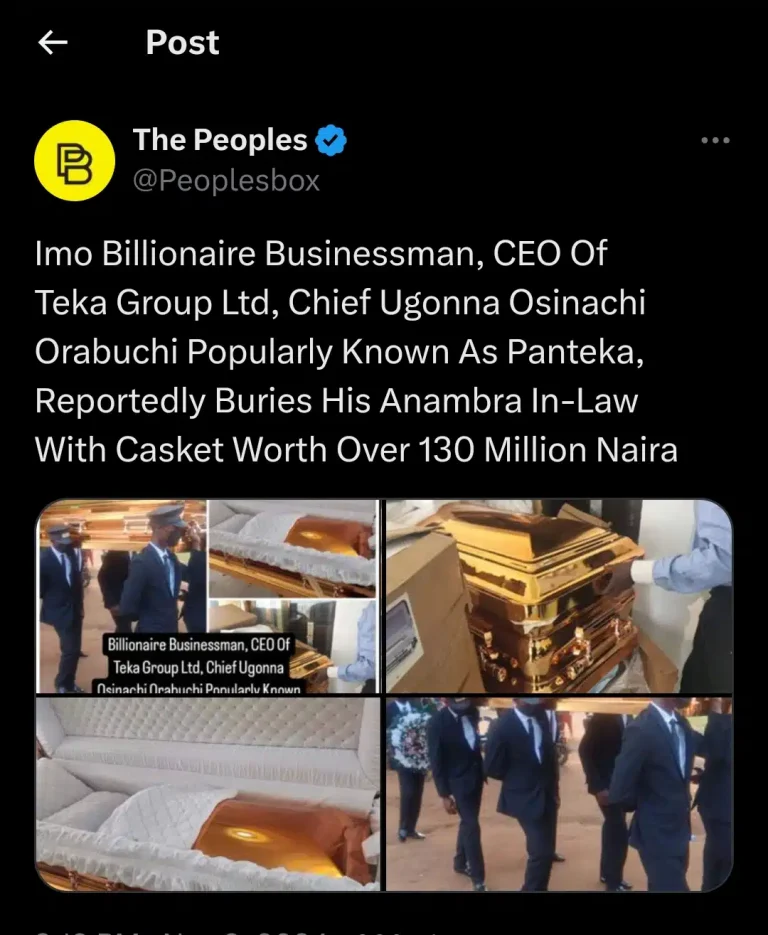Tap the blue verified badge

click(x=332, y=141)
